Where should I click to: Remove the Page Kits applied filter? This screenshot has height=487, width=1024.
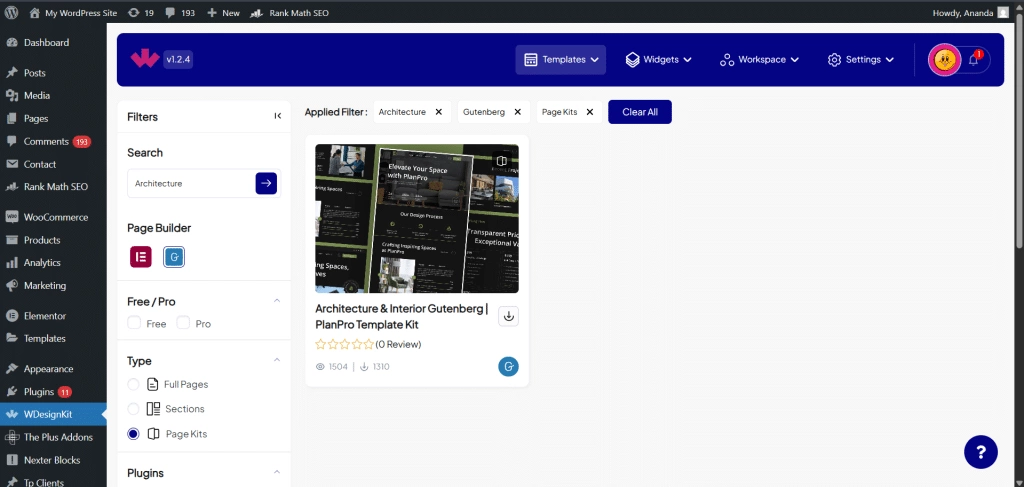pos(590,112)
